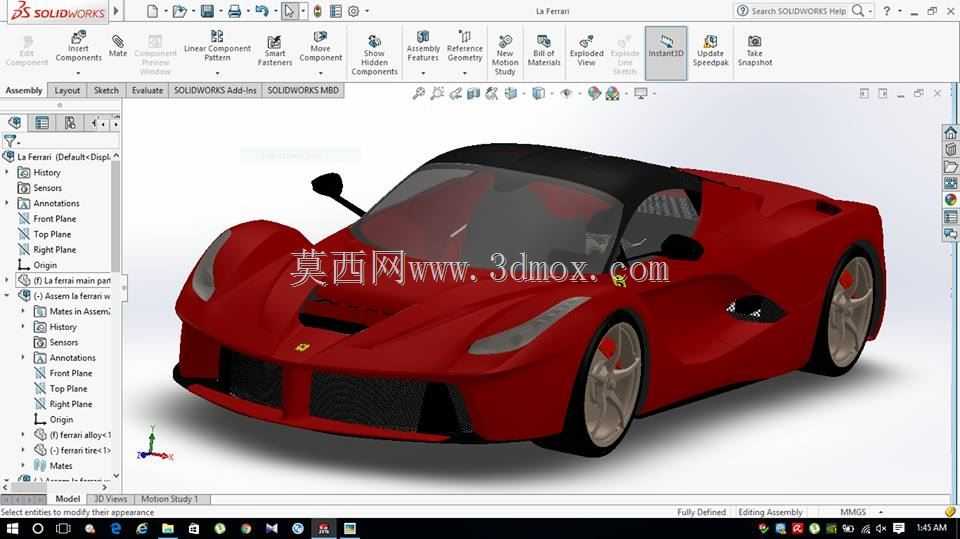
Task: Open Linear Component Pattern dropdown arrow
Action: coord(217,73)
